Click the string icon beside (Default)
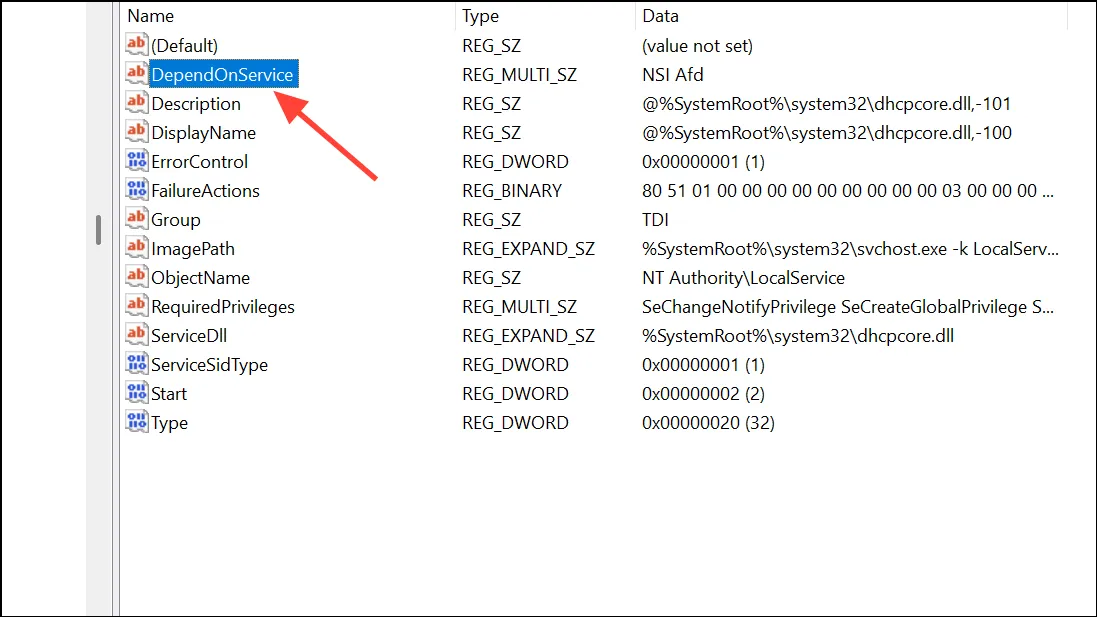 pos(136,45)
